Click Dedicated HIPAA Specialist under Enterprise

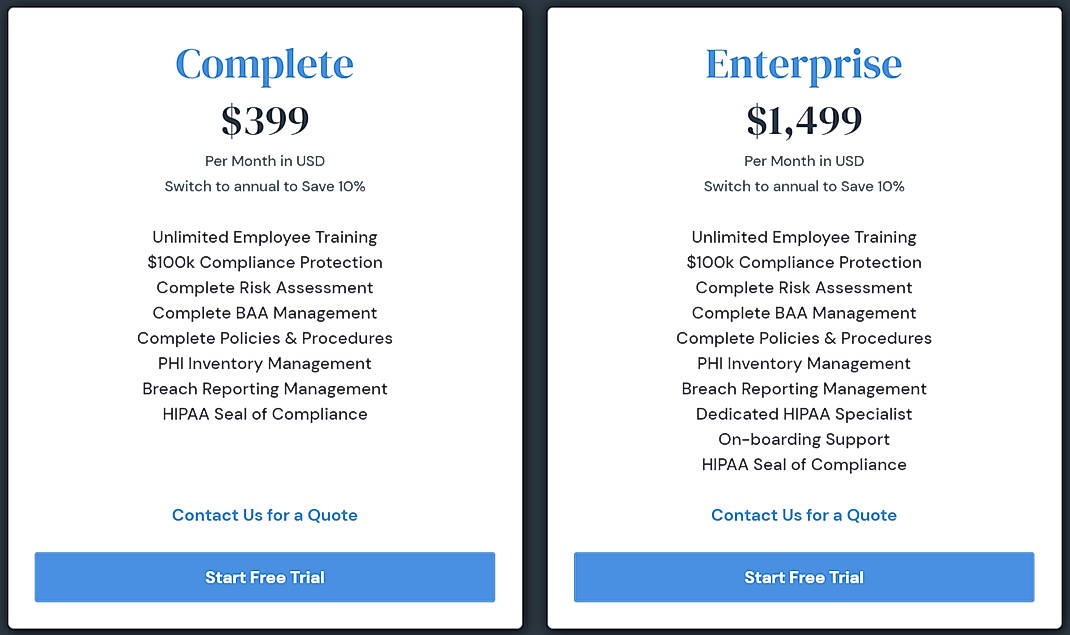[803, 413]
